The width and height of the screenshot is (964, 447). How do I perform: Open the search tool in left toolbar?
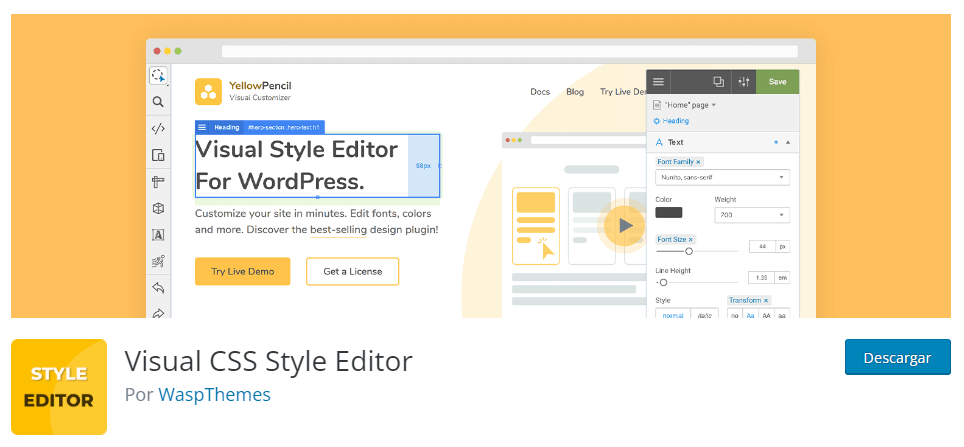click(158, 102)
